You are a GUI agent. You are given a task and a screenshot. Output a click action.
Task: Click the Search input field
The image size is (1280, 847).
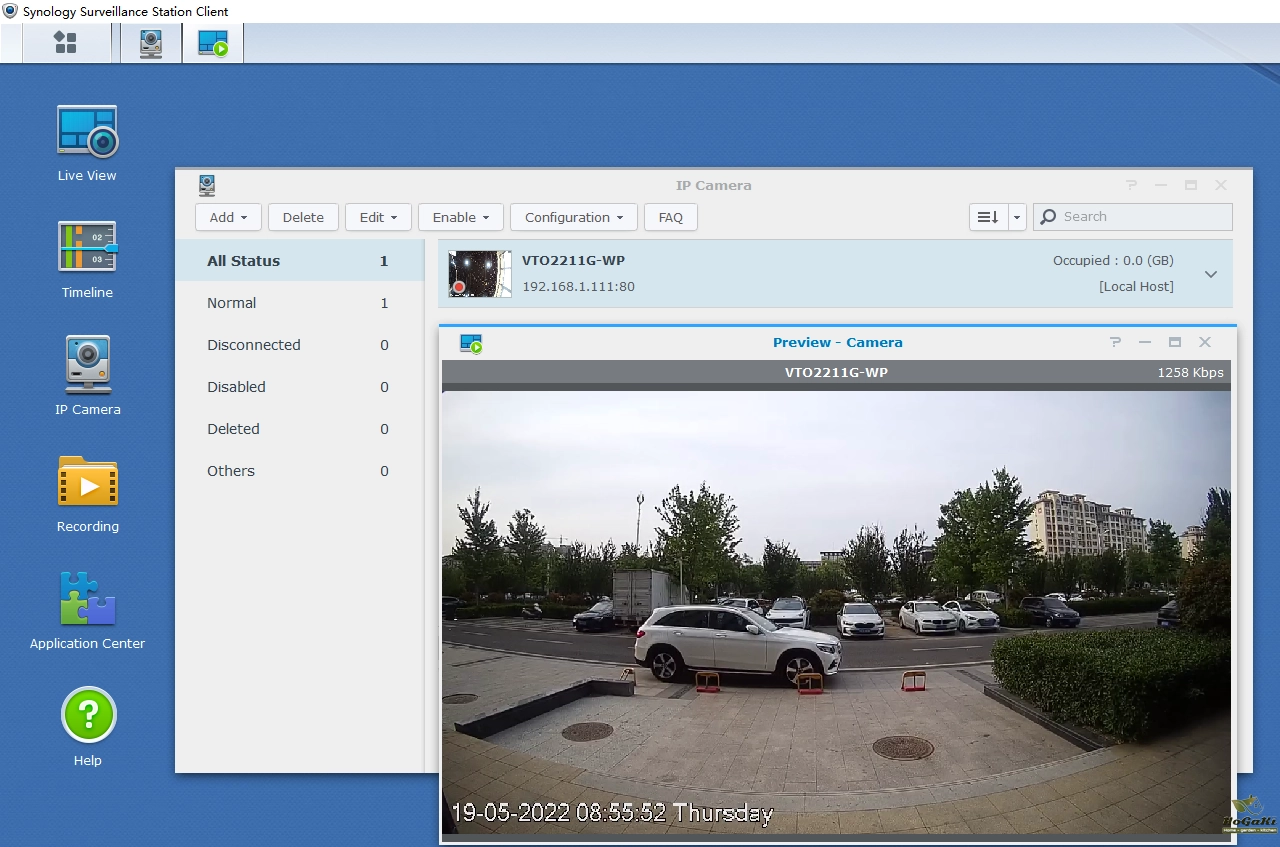1142,217
